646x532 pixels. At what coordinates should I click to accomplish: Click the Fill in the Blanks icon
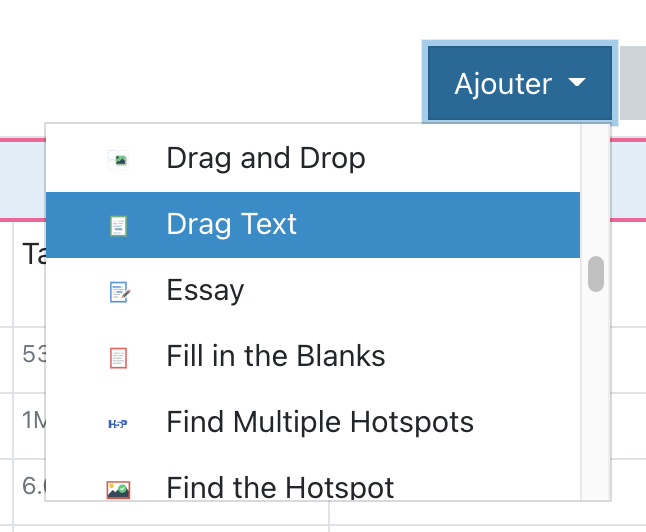pos(119,357)
